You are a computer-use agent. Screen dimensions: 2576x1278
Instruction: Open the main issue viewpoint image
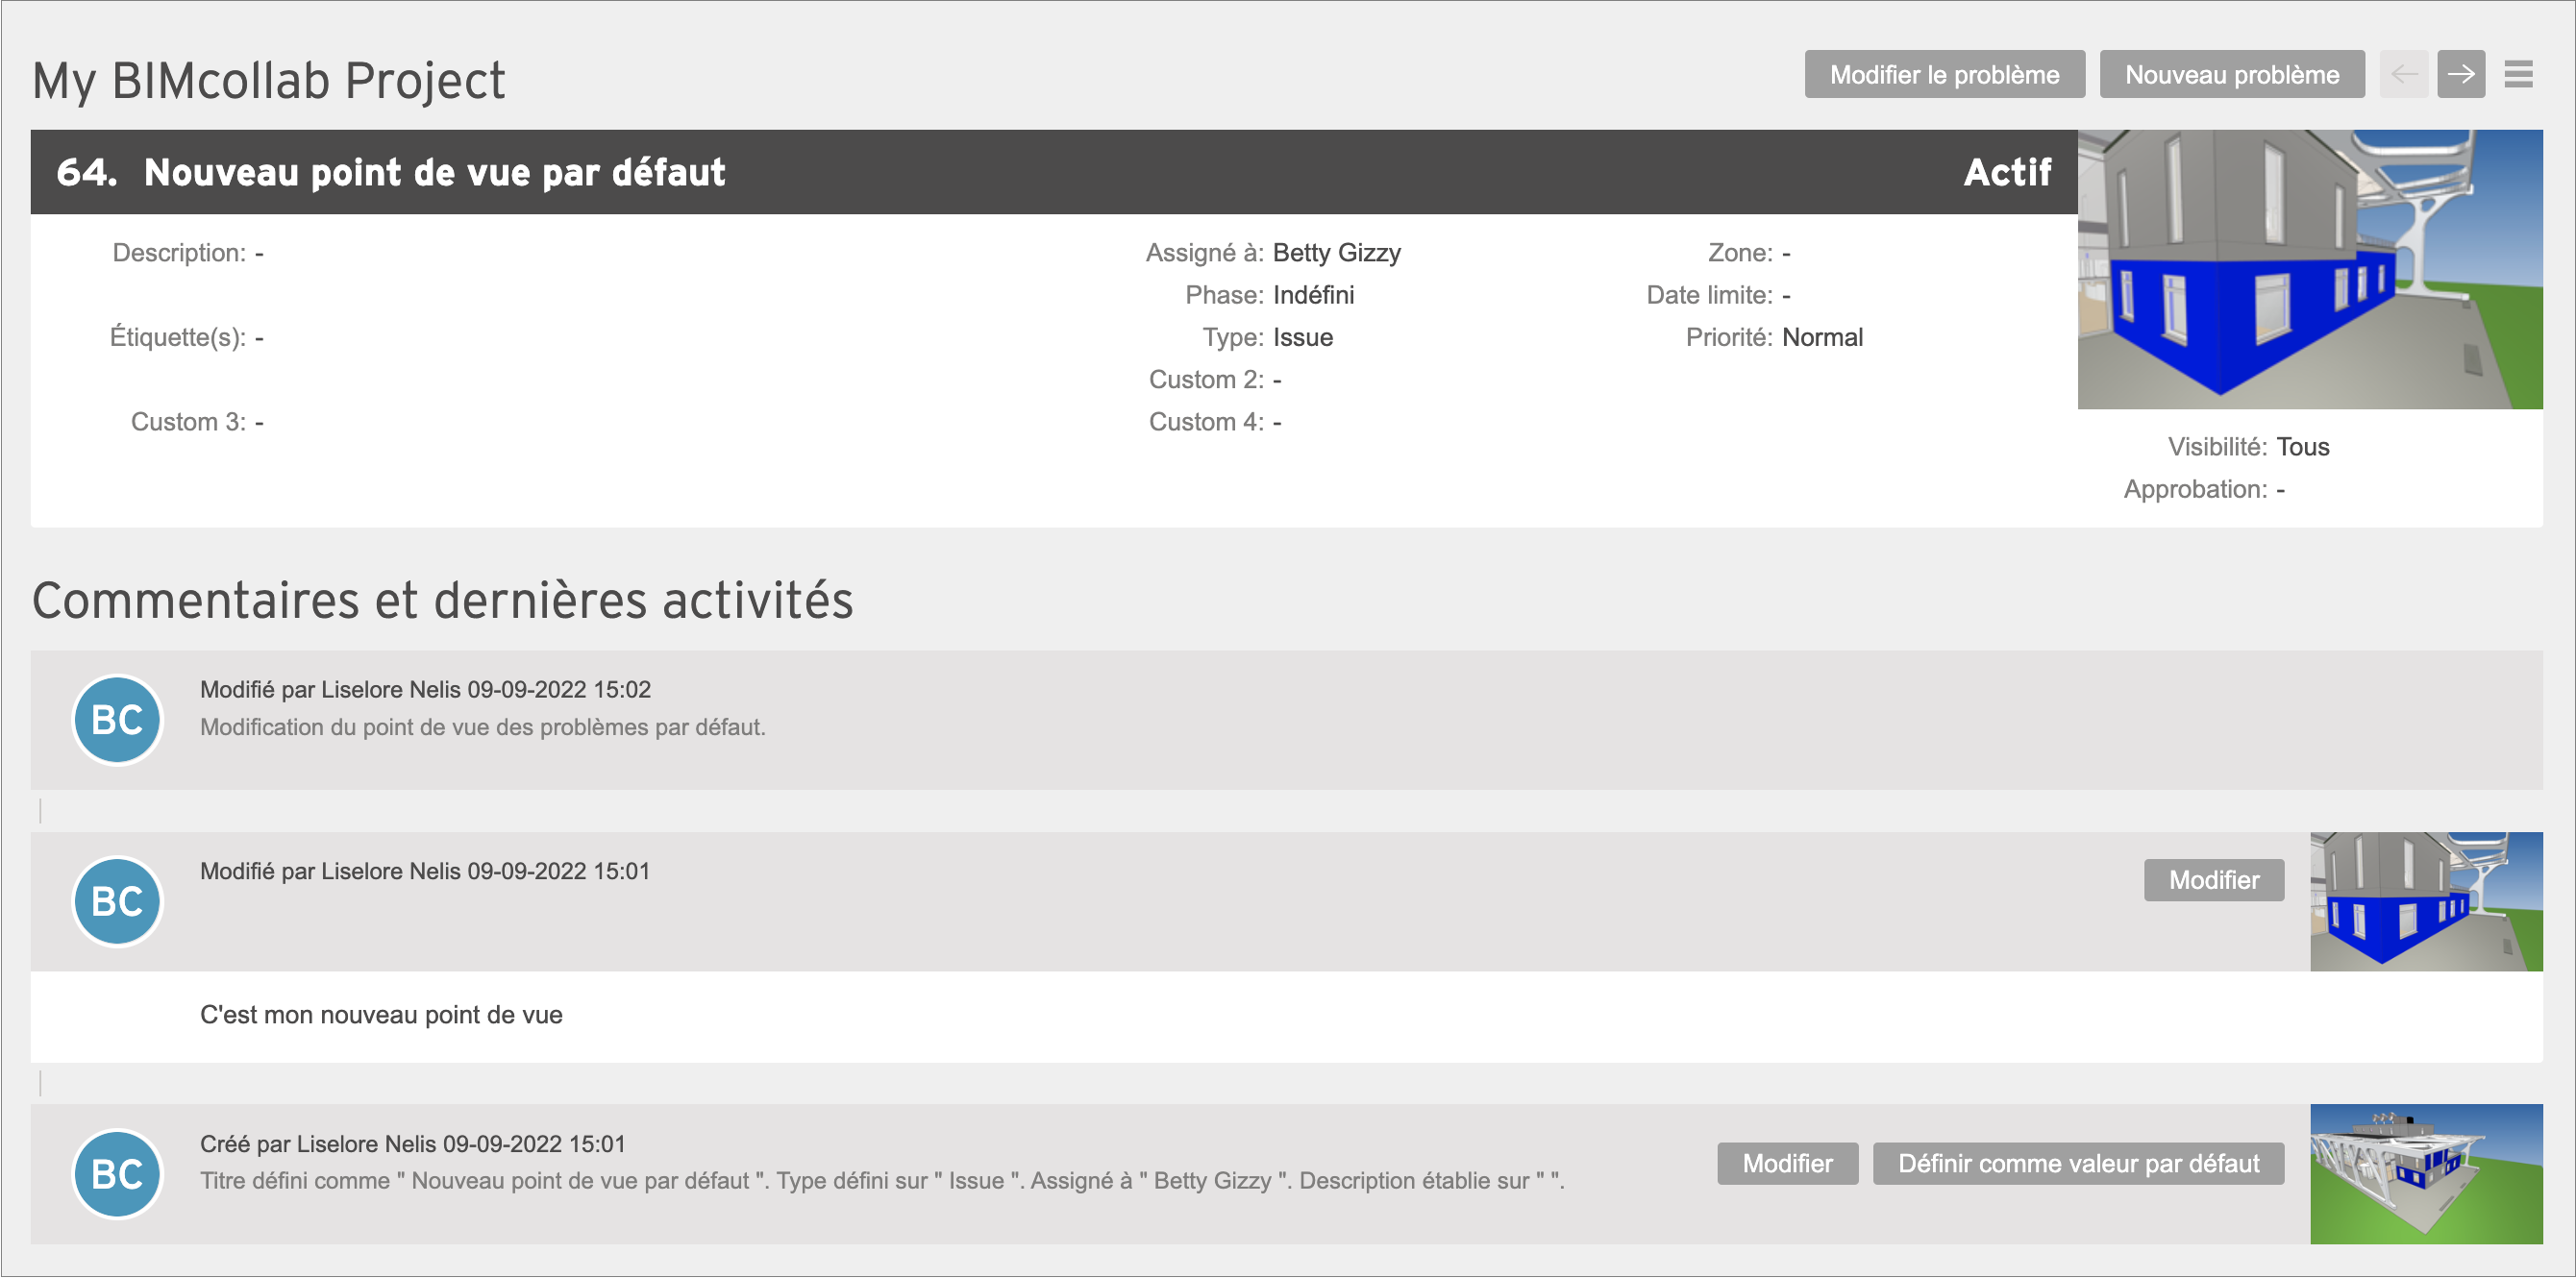[x=2310, y=269]
